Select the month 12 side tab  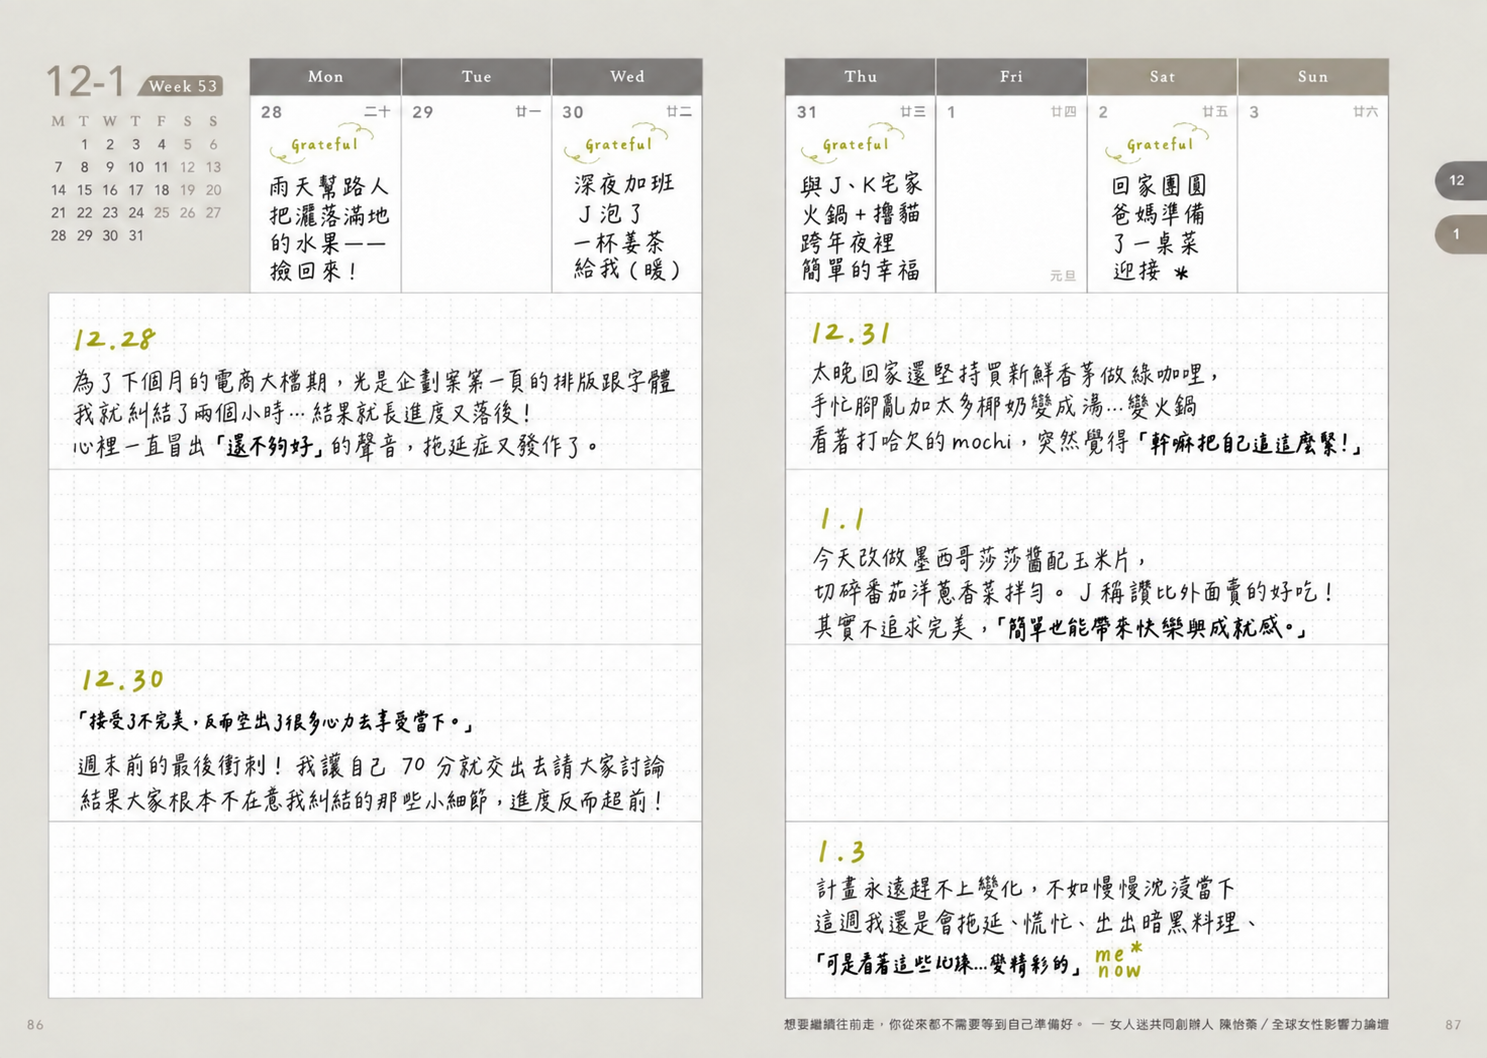click(x=1460, y=181)
